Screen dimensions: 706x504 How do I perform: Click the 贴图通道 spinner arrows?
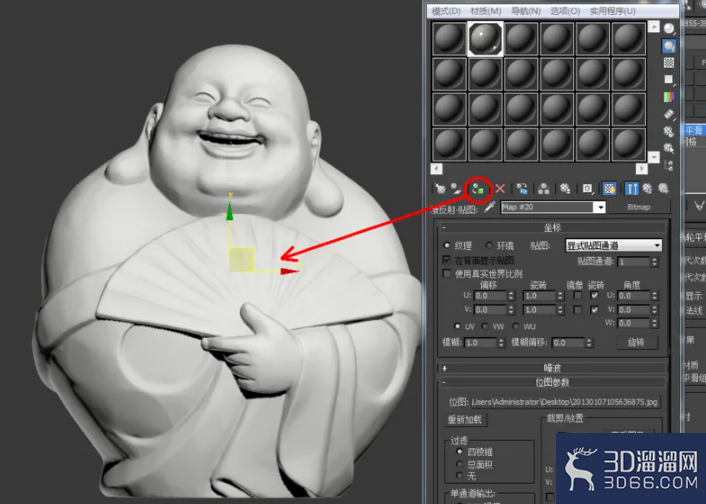[655, 262]
